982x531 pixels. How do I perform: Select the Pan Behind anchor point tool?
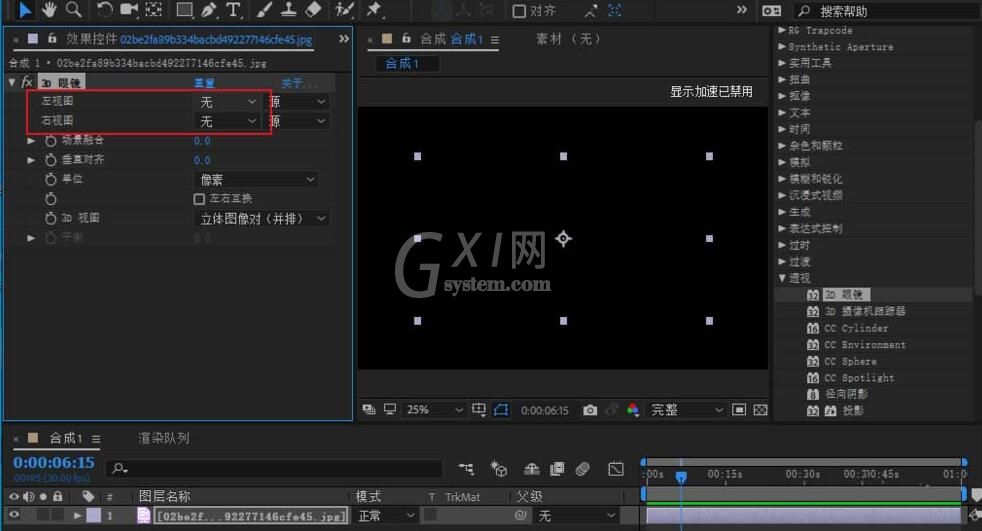pyautogui.click(x=153, y=9)
